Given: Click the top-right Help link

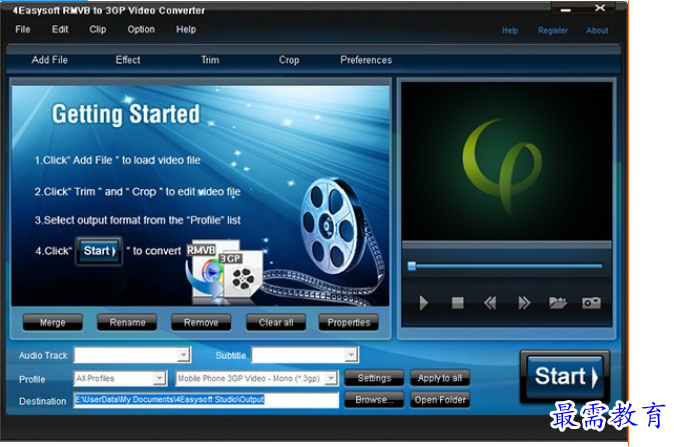Looking at the screenshot, I should (510, 31).
